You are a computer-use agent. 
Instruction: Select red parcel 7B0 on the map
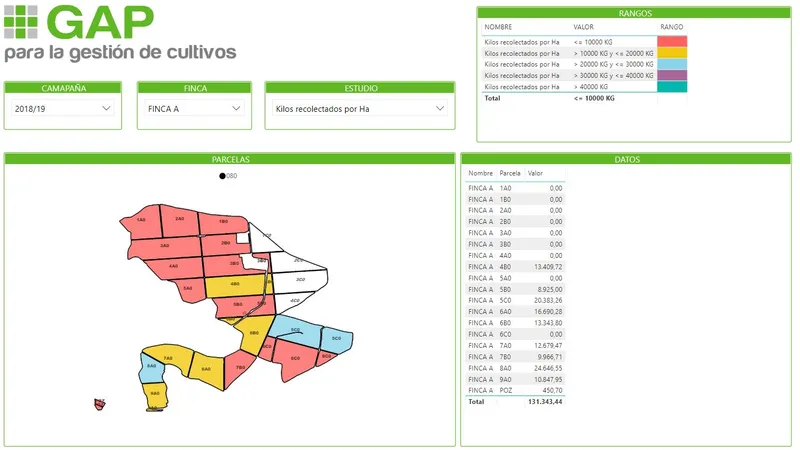click(x=240, y=367)
